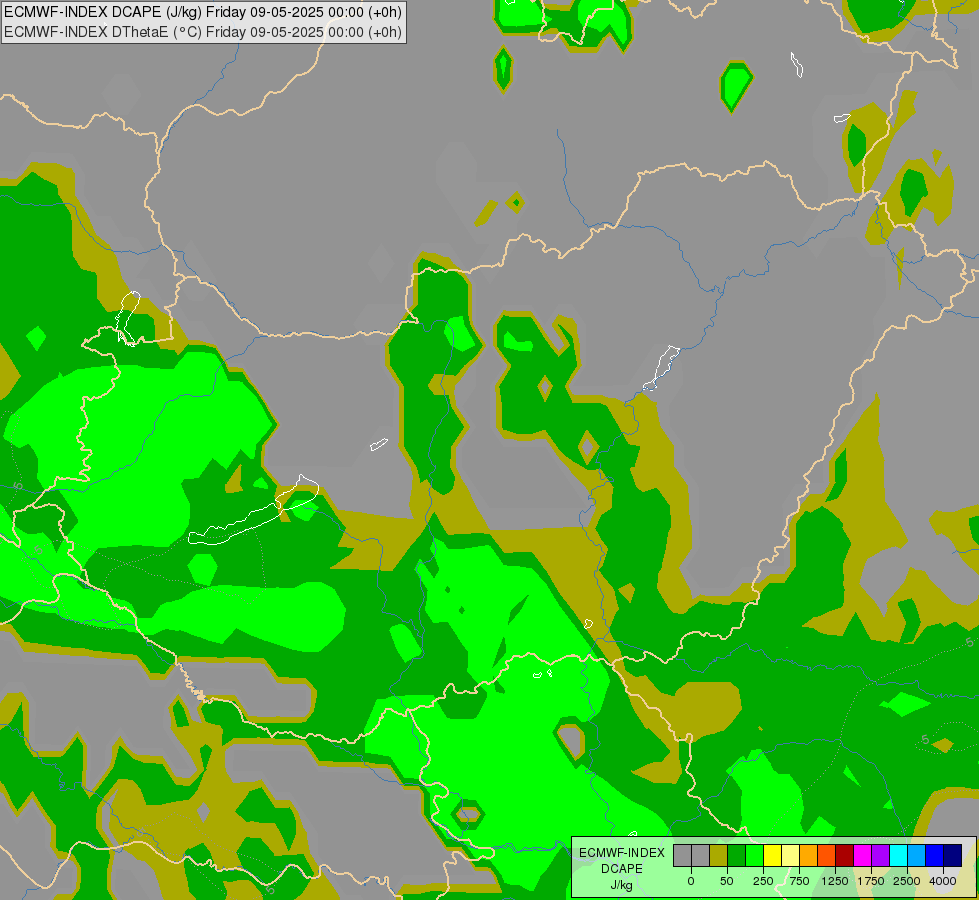Click the DThetaE (°C) title line
The width and height of the screenshot is (979, 900).
203,32
